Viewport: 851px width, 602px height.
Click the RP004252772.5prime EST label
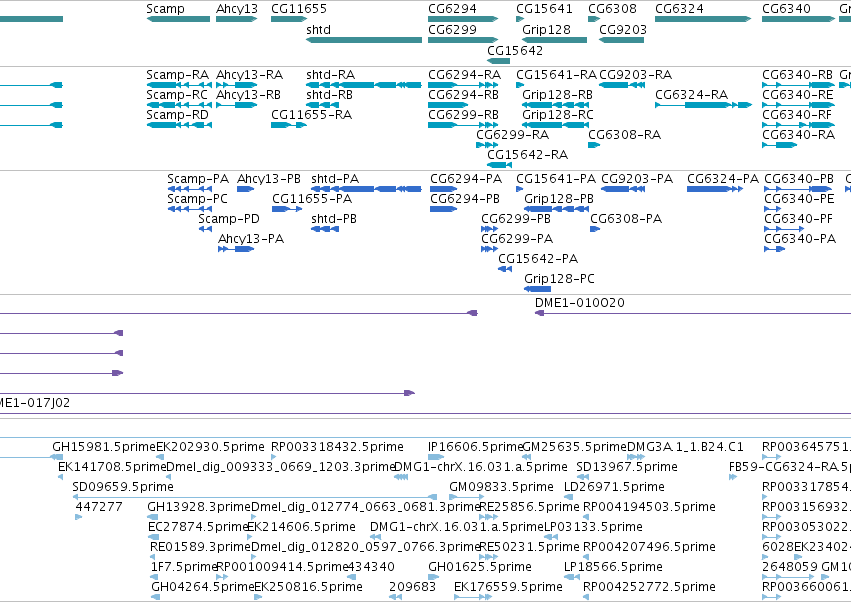coord(649,587)
